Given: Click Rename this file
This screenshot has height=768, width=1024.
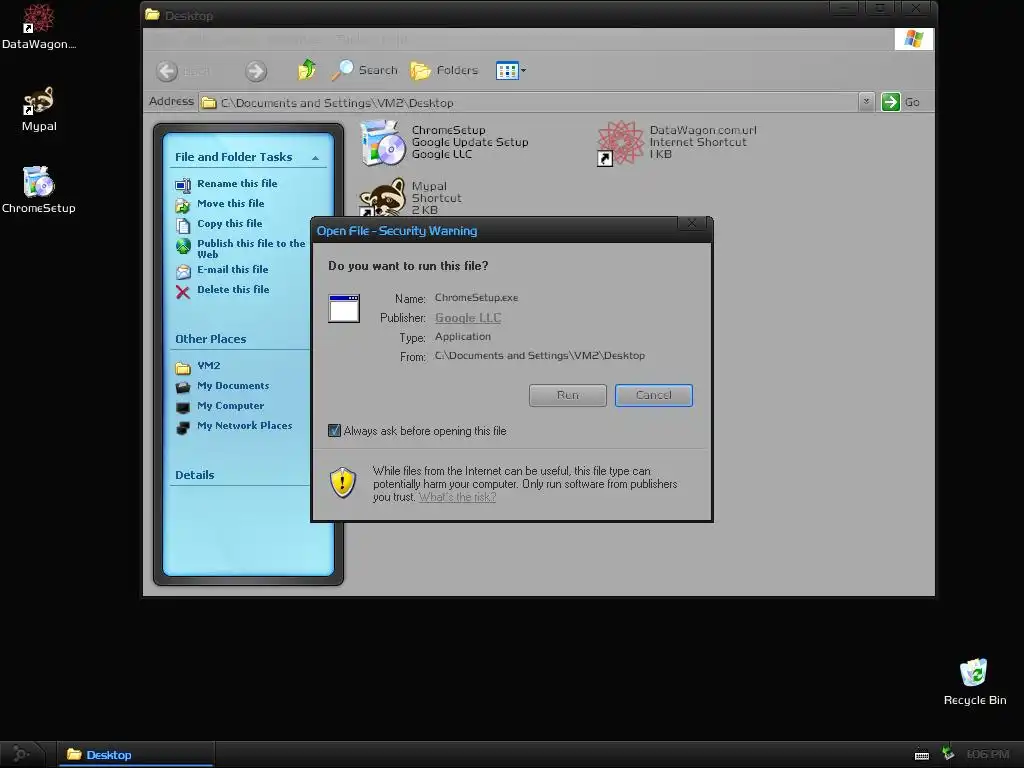Looking at the screenshot, I should (237, 184).
